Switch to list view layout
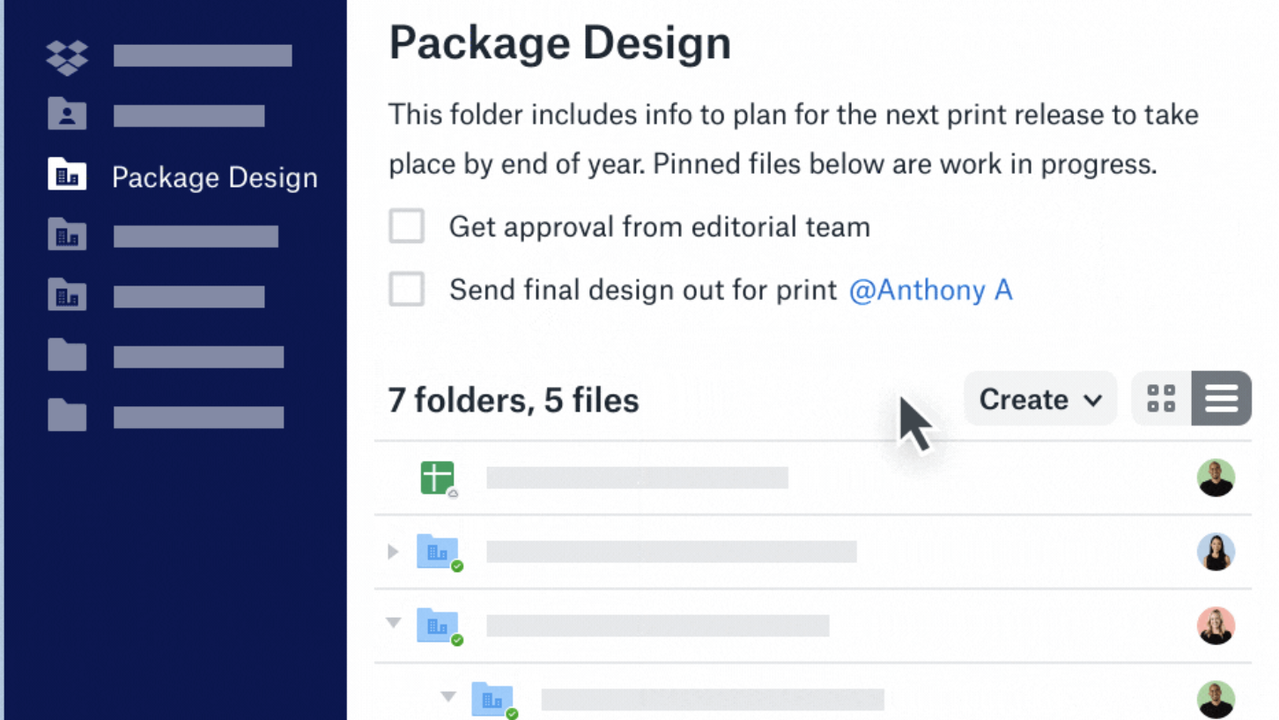 [1221, 399]
